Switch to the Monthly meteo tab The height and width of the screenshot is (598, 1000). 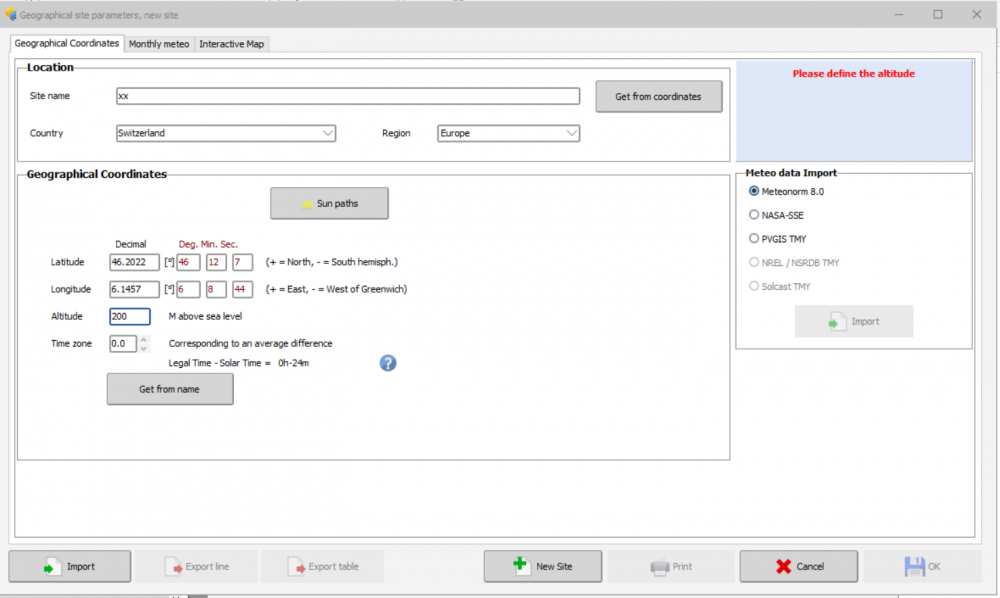[159, 44]
